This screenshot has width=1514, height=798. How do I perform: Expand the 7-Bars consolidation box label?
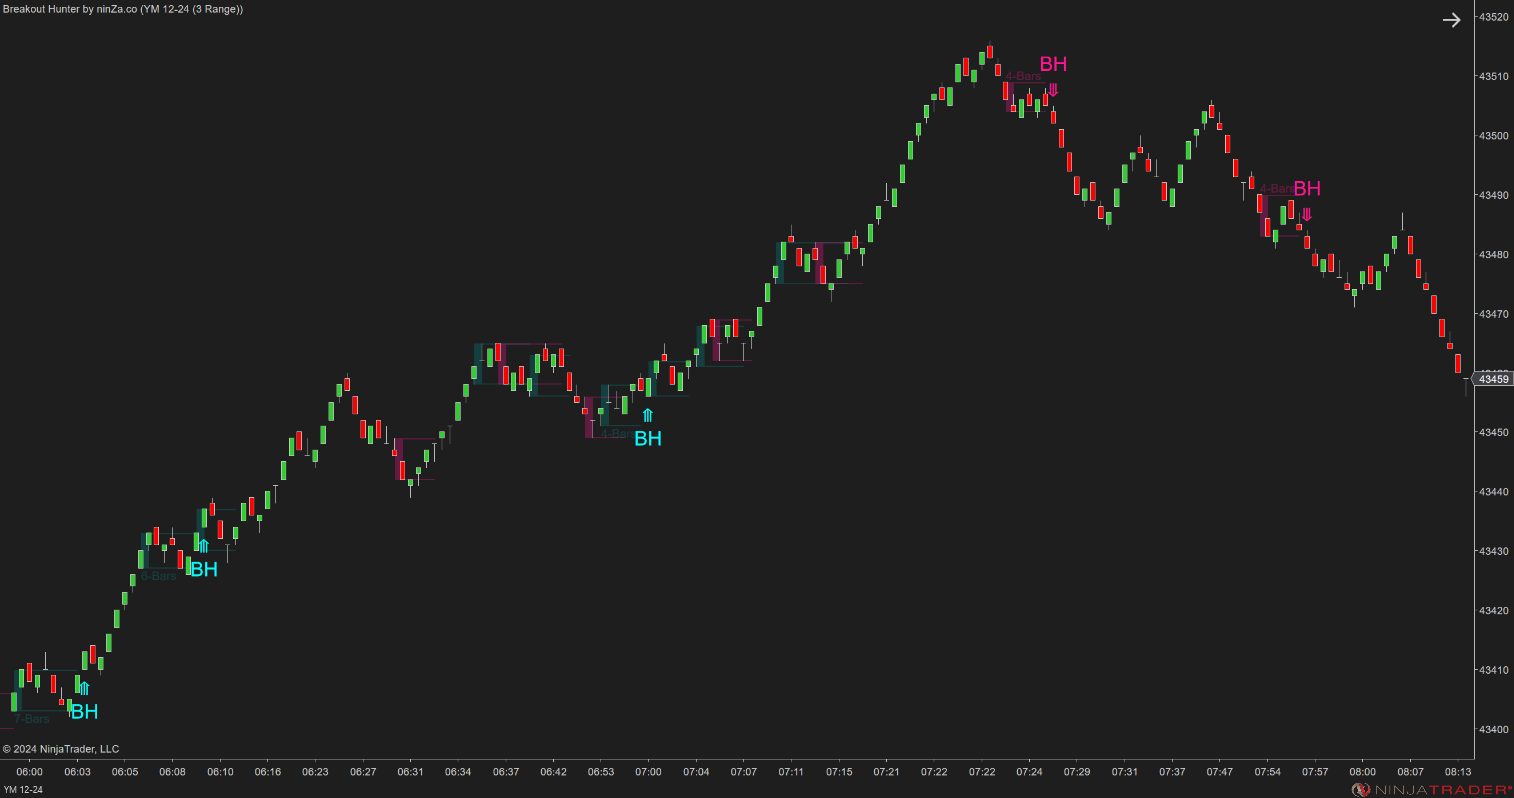tap(30, 718)
